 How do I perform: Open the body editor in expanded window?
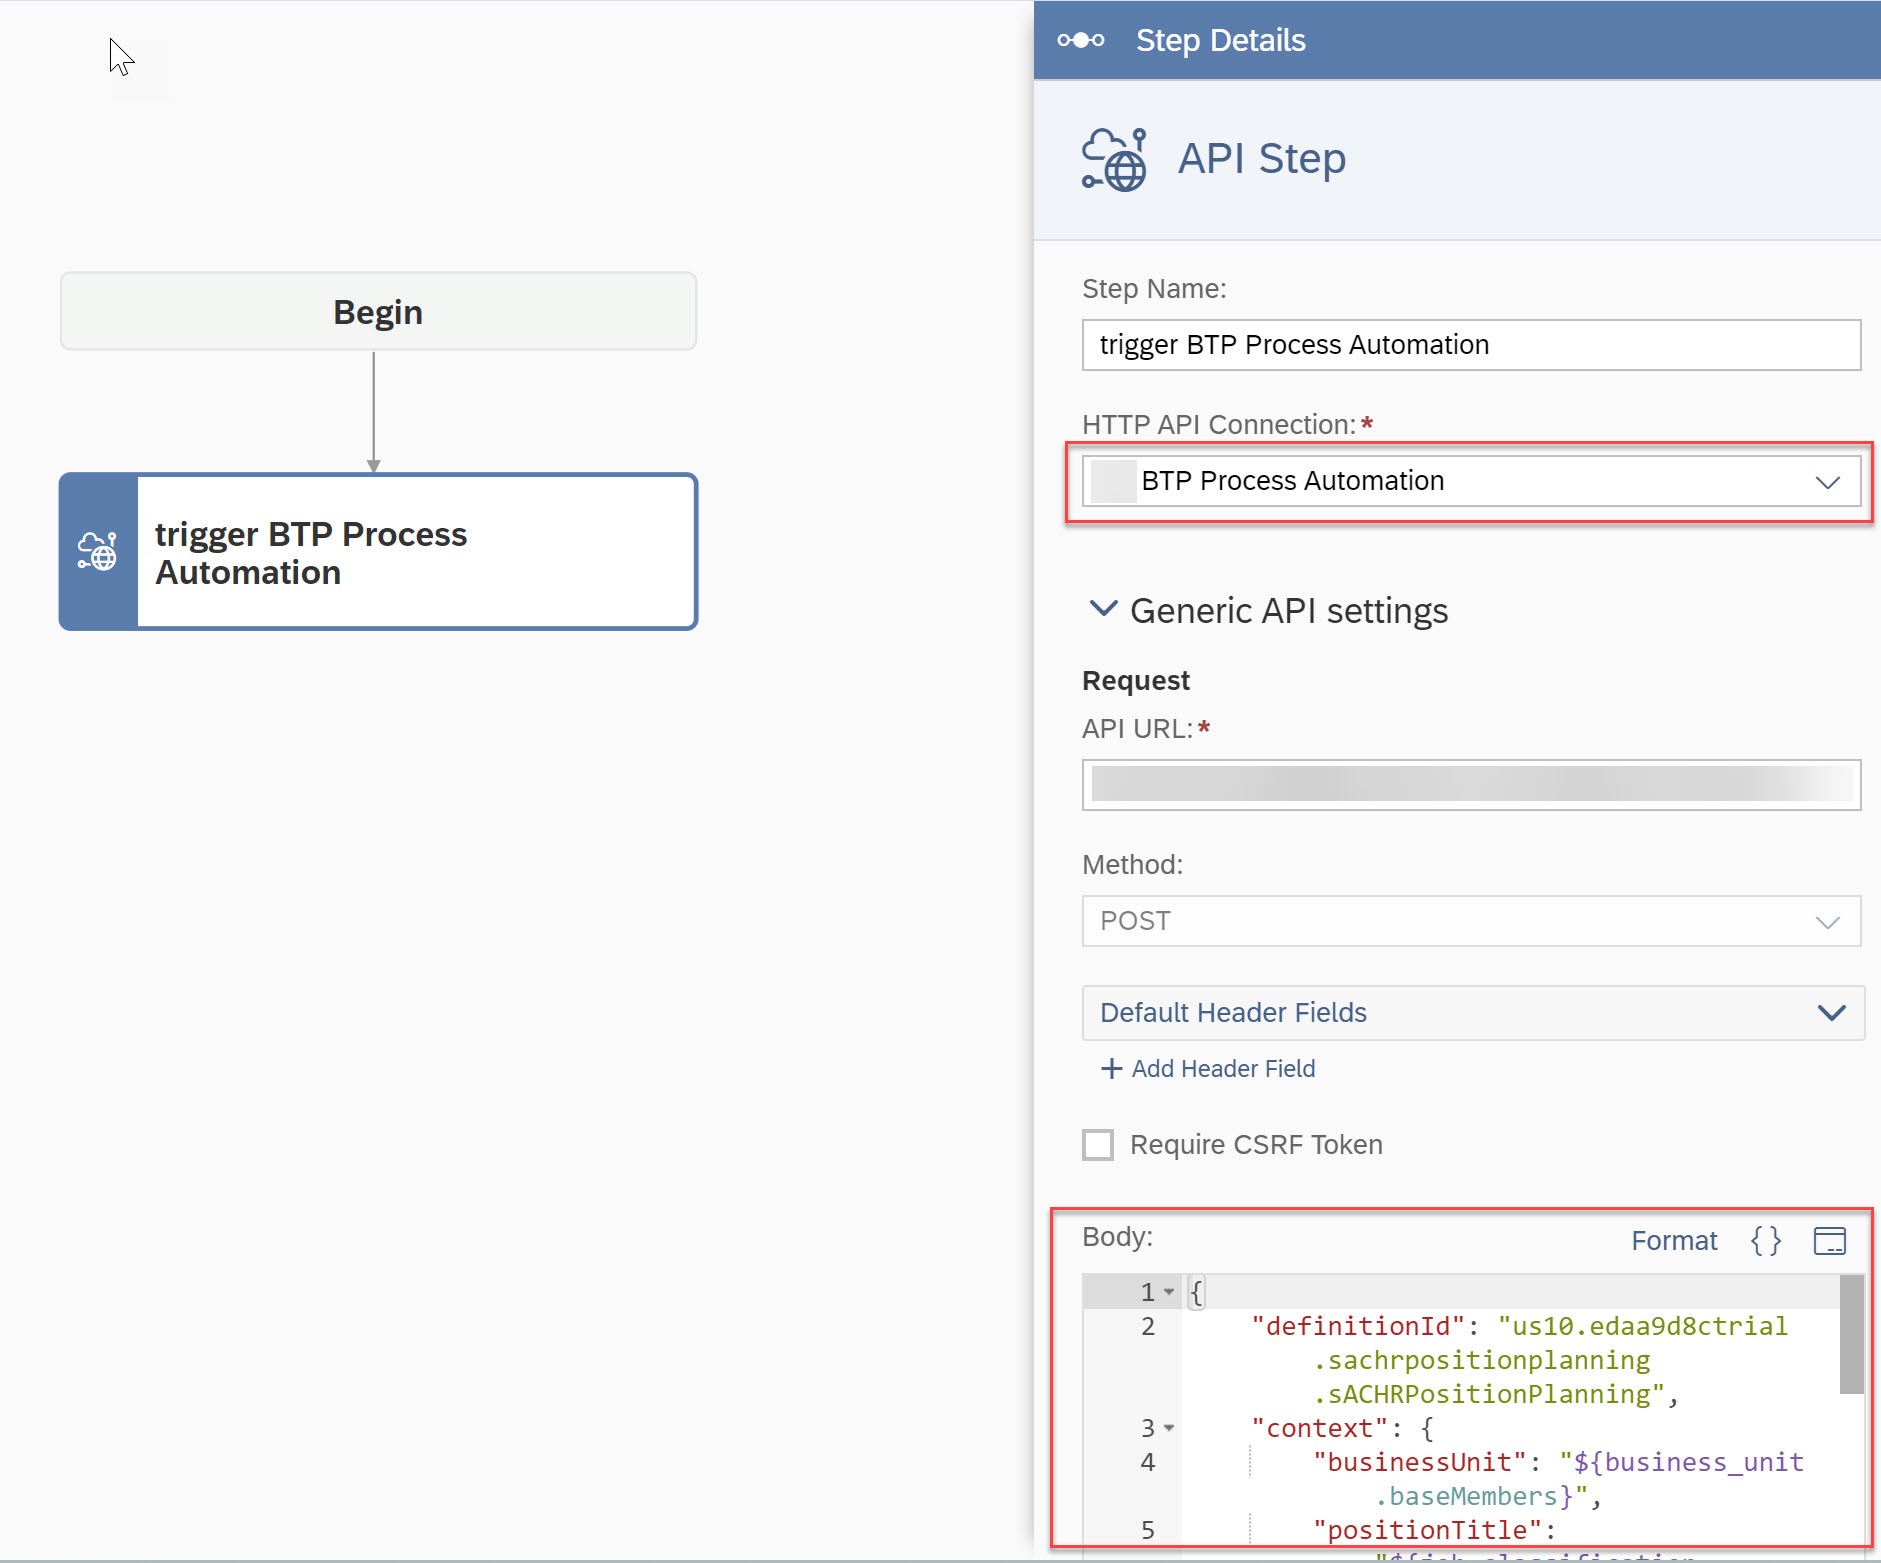[1829, 1241]
